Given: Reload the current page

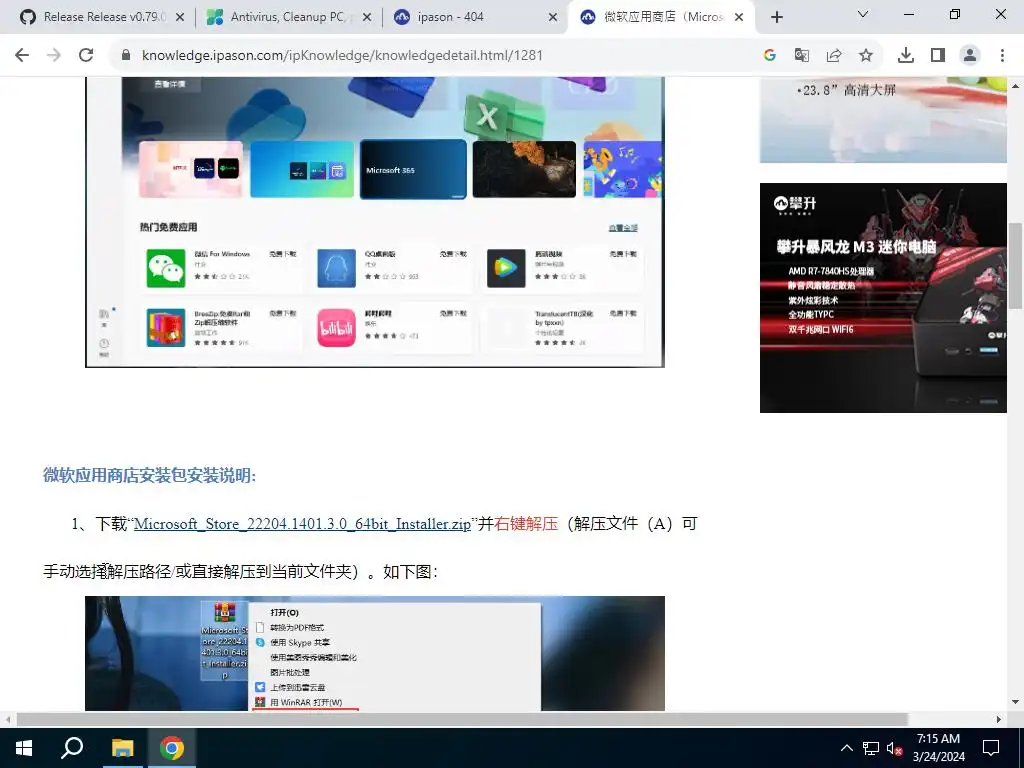Looking at the screenshot, I should coord(86,56).
